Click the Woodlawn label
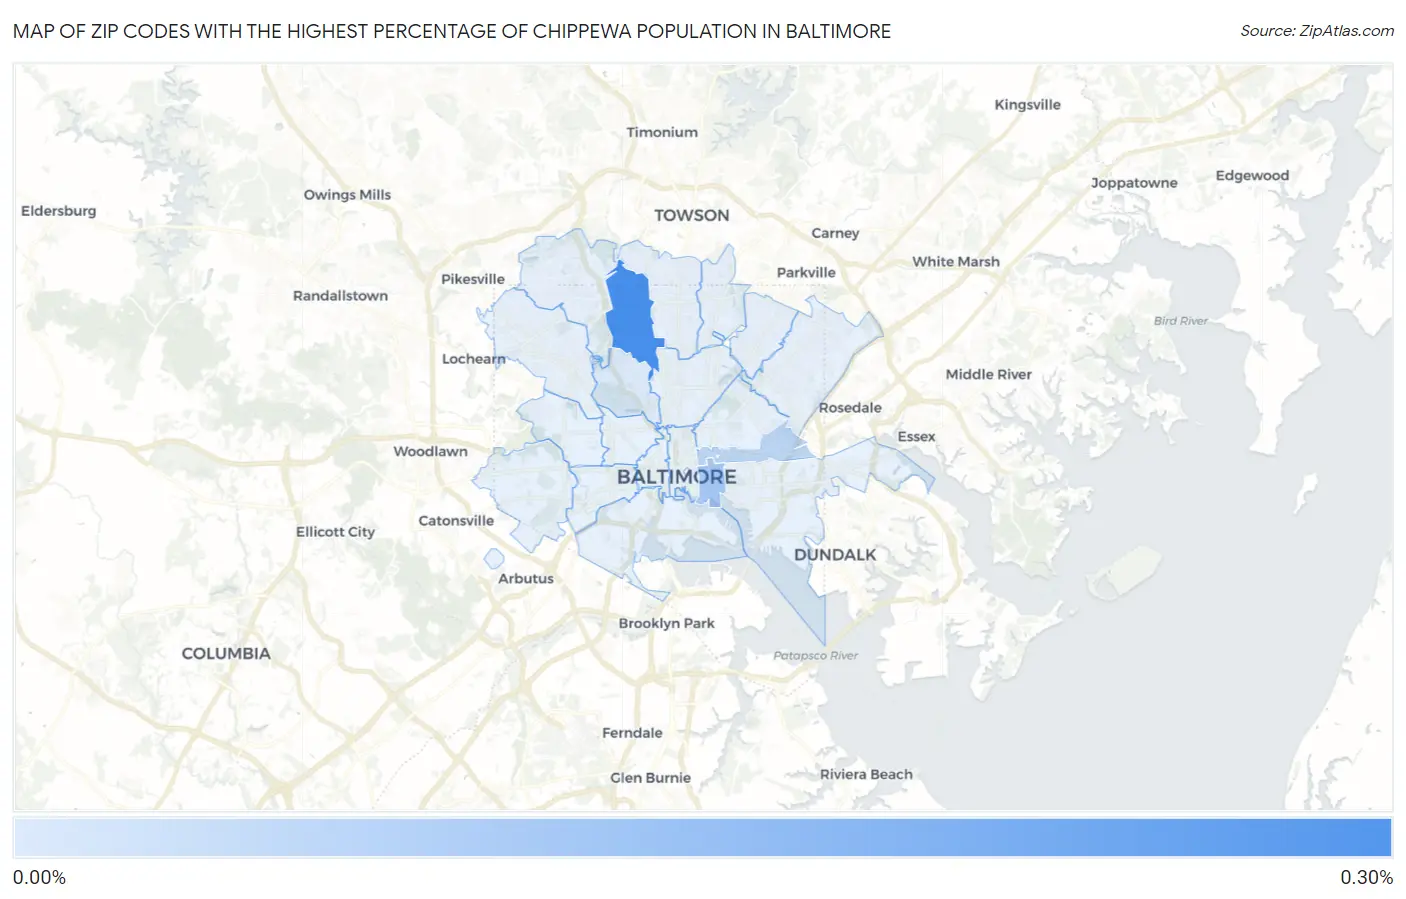This screenshot has width=1406, height=899. coord(430,452)
